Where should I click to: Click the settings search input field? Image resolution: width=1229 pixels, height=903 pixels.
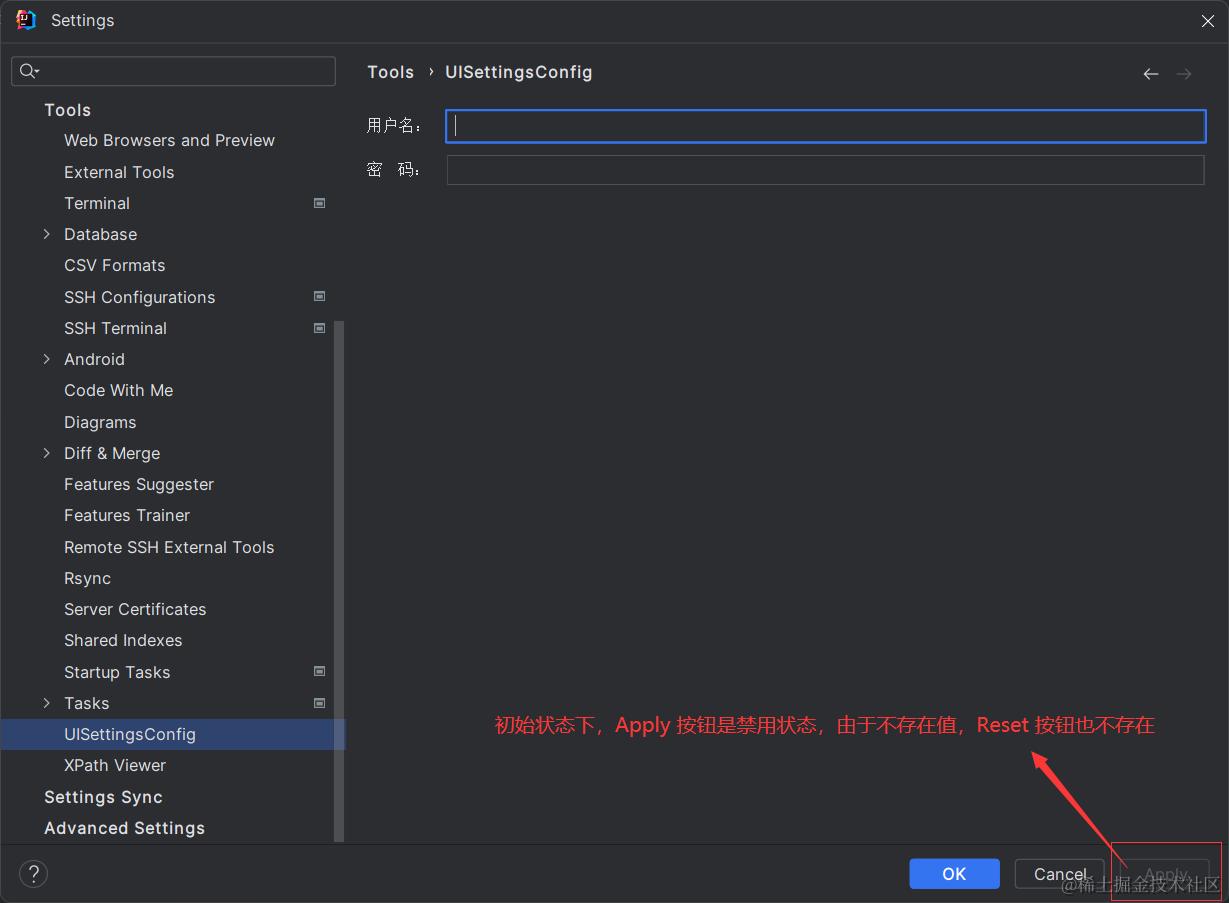coord(174,71)
